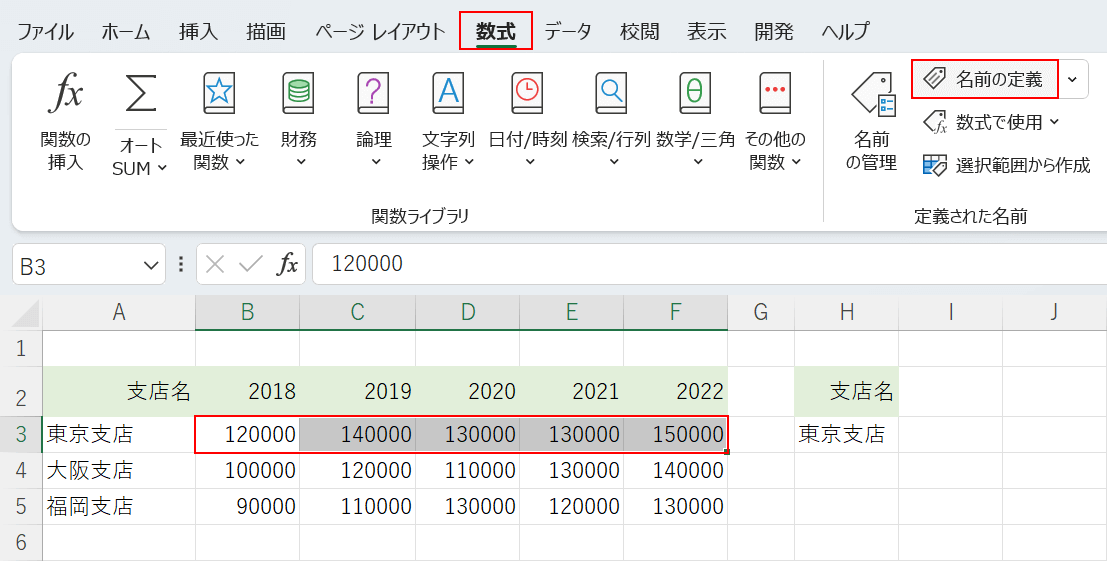This screenshot has width=1107, height=561.
Task: Switch to the データ tab
Action: [567, 31]
